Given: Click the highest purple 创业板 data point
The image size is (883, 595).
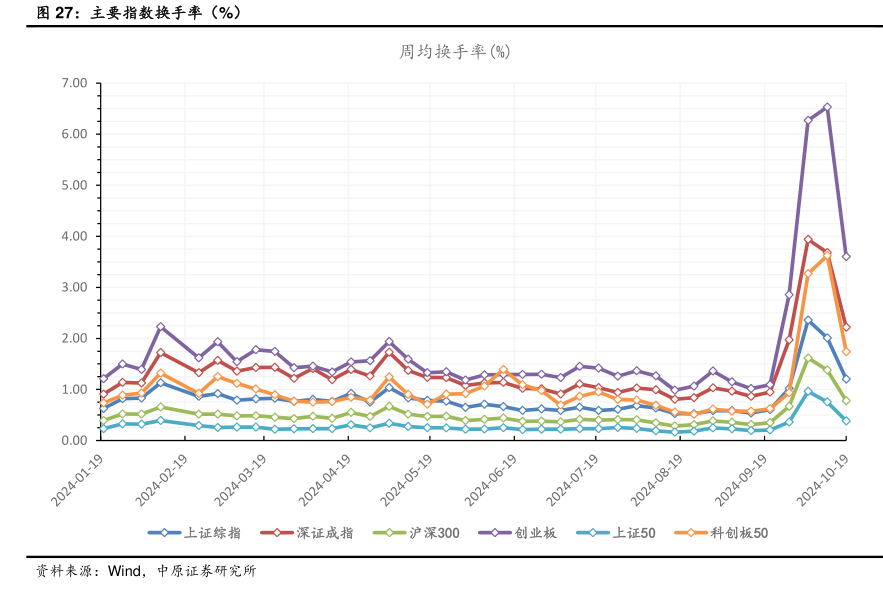Looking at the screenshot, I should [827, 107].
